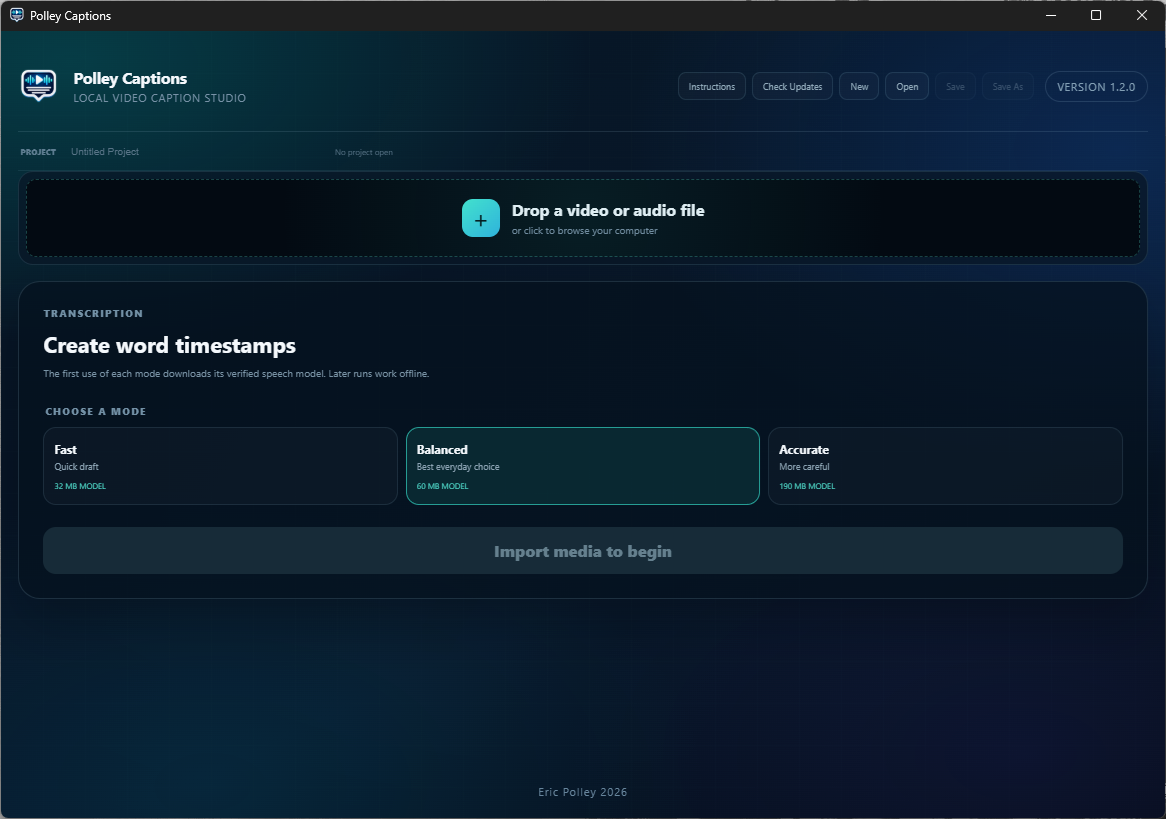This screenshot has height=819, width=1166.
Task: Click the 'Eric Polley 2026' footer text
Action: click(582, 792)
